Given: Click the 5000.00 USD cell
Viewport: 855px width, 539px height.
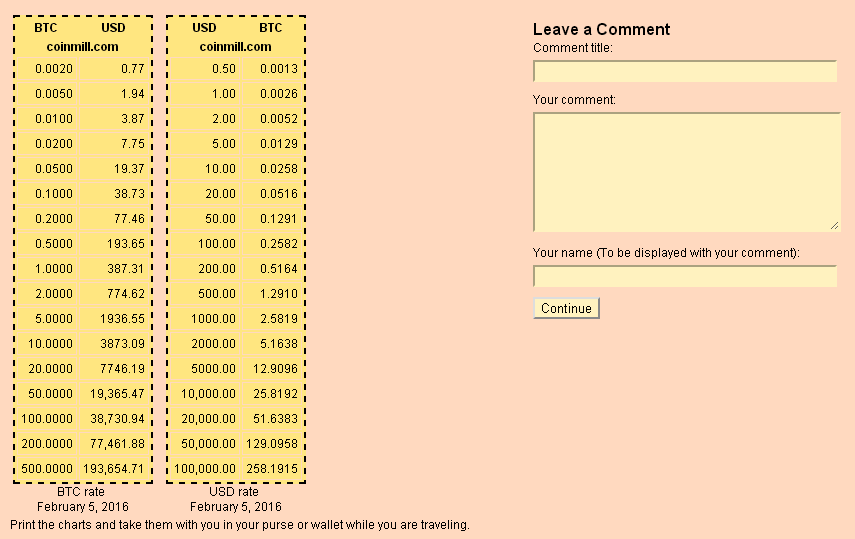Looking at the screenshot, I should pyautogui.click(x=213, y=369).
